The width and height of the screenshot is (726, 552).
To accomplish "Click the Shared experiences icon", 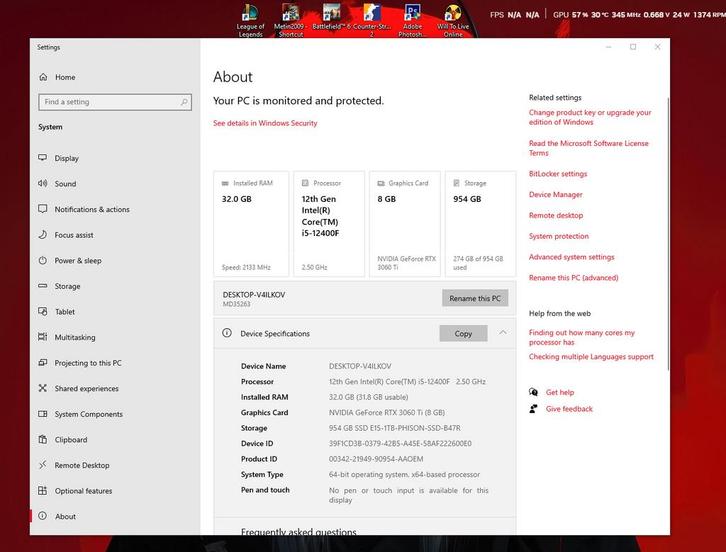I will (x=43, y=388).
